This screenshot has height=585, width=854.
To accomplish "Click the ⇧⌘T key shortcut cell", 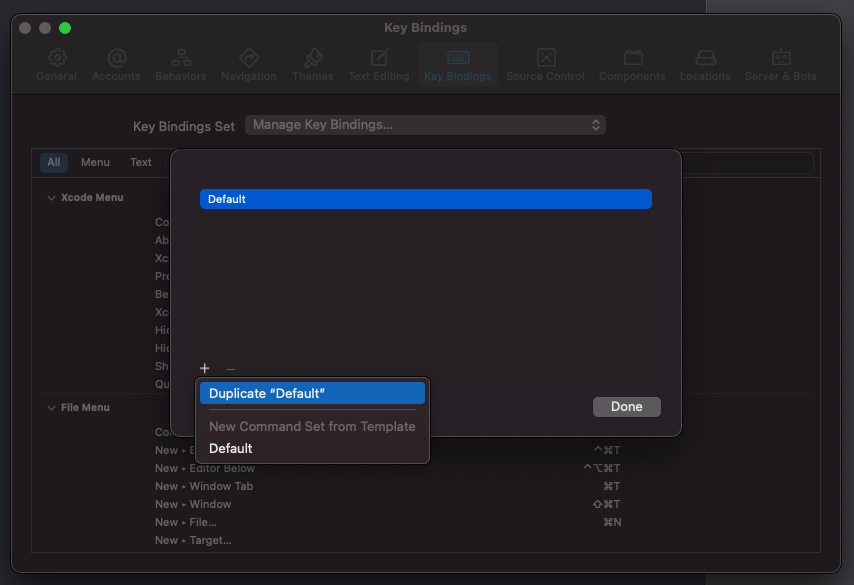I will pos(606,504).
